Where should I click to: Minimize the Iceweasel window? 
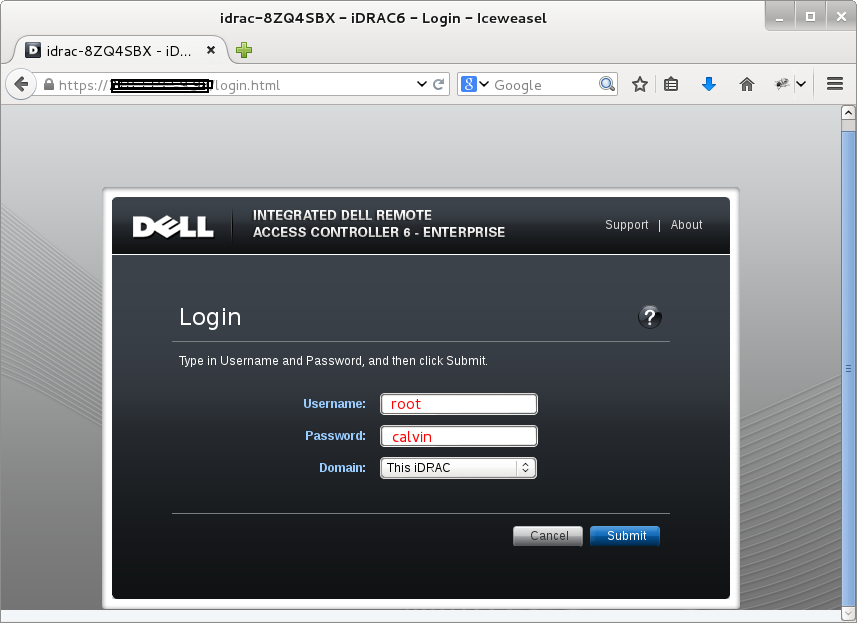pos(780,17)
